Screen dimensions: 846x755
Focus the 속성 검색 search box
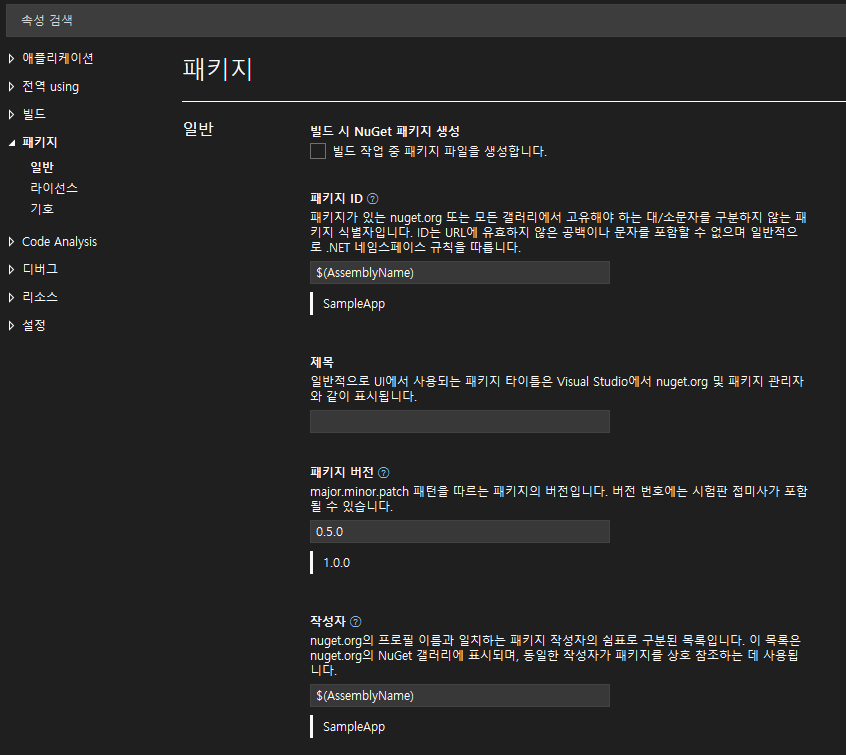[426, 21]
